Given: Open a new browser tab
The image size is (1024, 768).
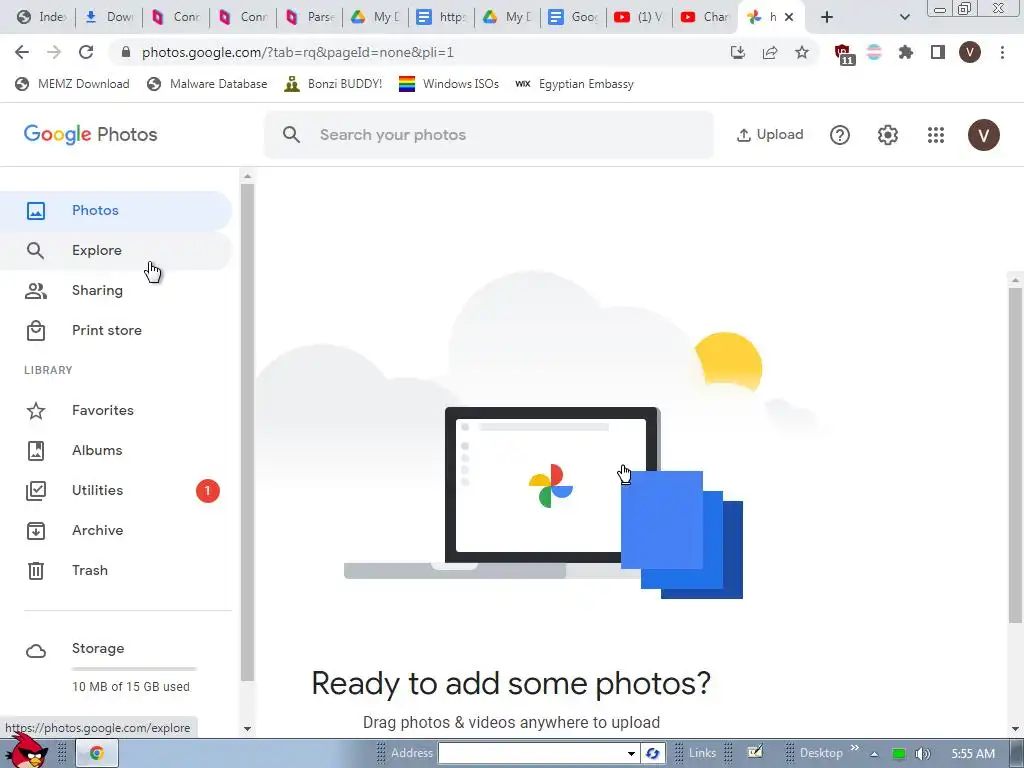Looking at the screenshot, I should coord(827,17).
